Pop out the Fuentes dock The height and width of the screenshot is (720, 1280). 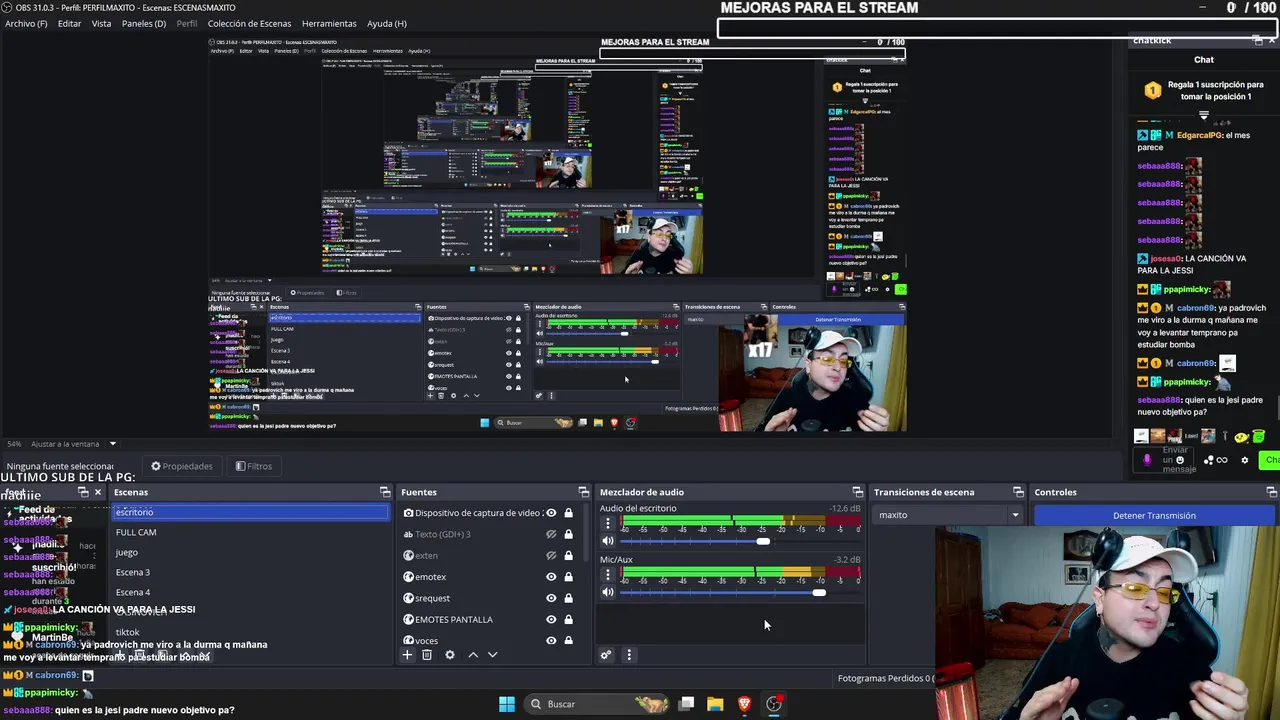point(584,492)
